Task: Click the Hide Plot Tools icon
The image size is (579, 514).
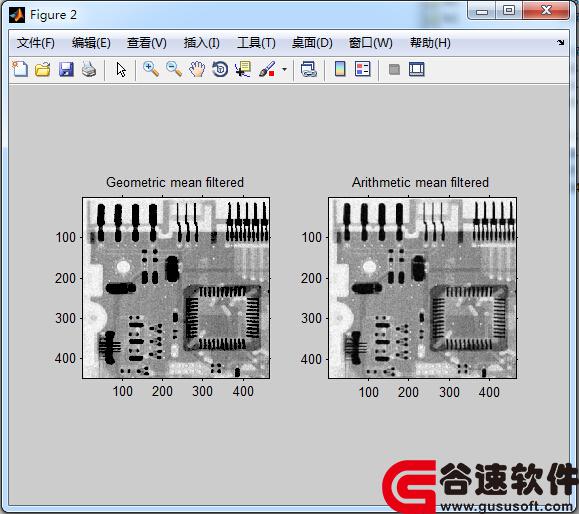Action: [394, 69]
